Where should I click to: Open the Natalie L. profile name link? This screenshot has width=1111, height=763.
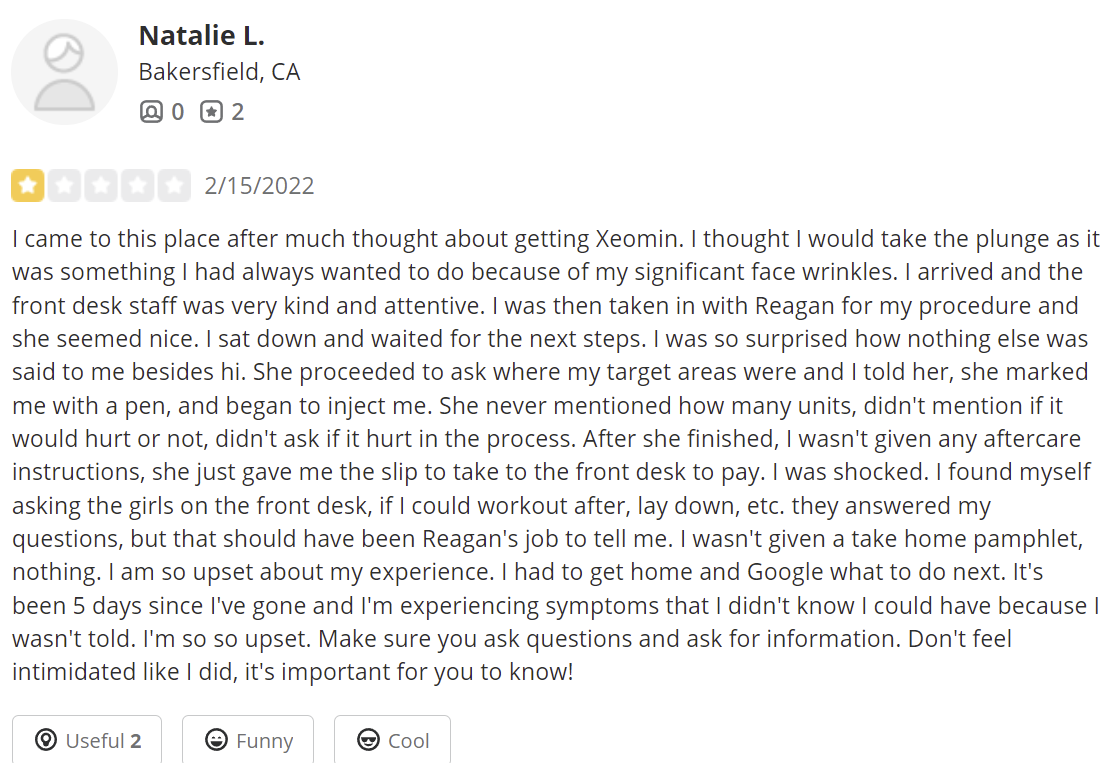click(x=201, y=36)
